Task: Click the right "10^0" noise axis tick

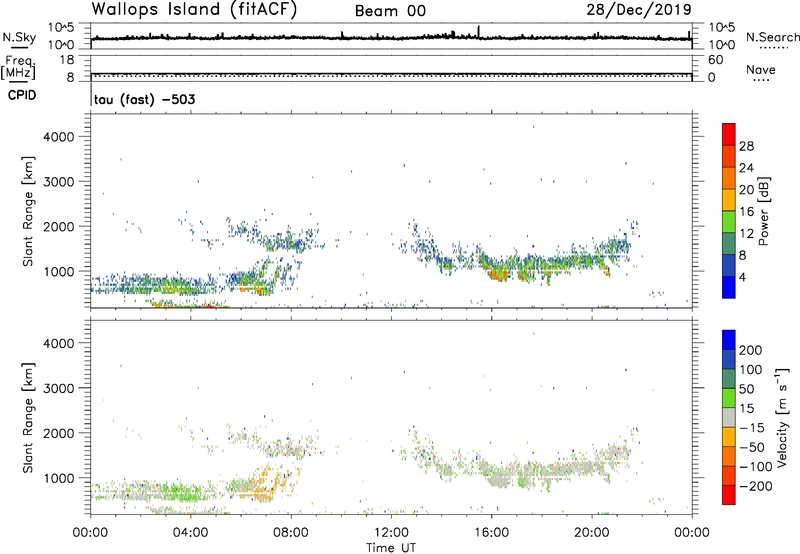Action: coord(721,45)
